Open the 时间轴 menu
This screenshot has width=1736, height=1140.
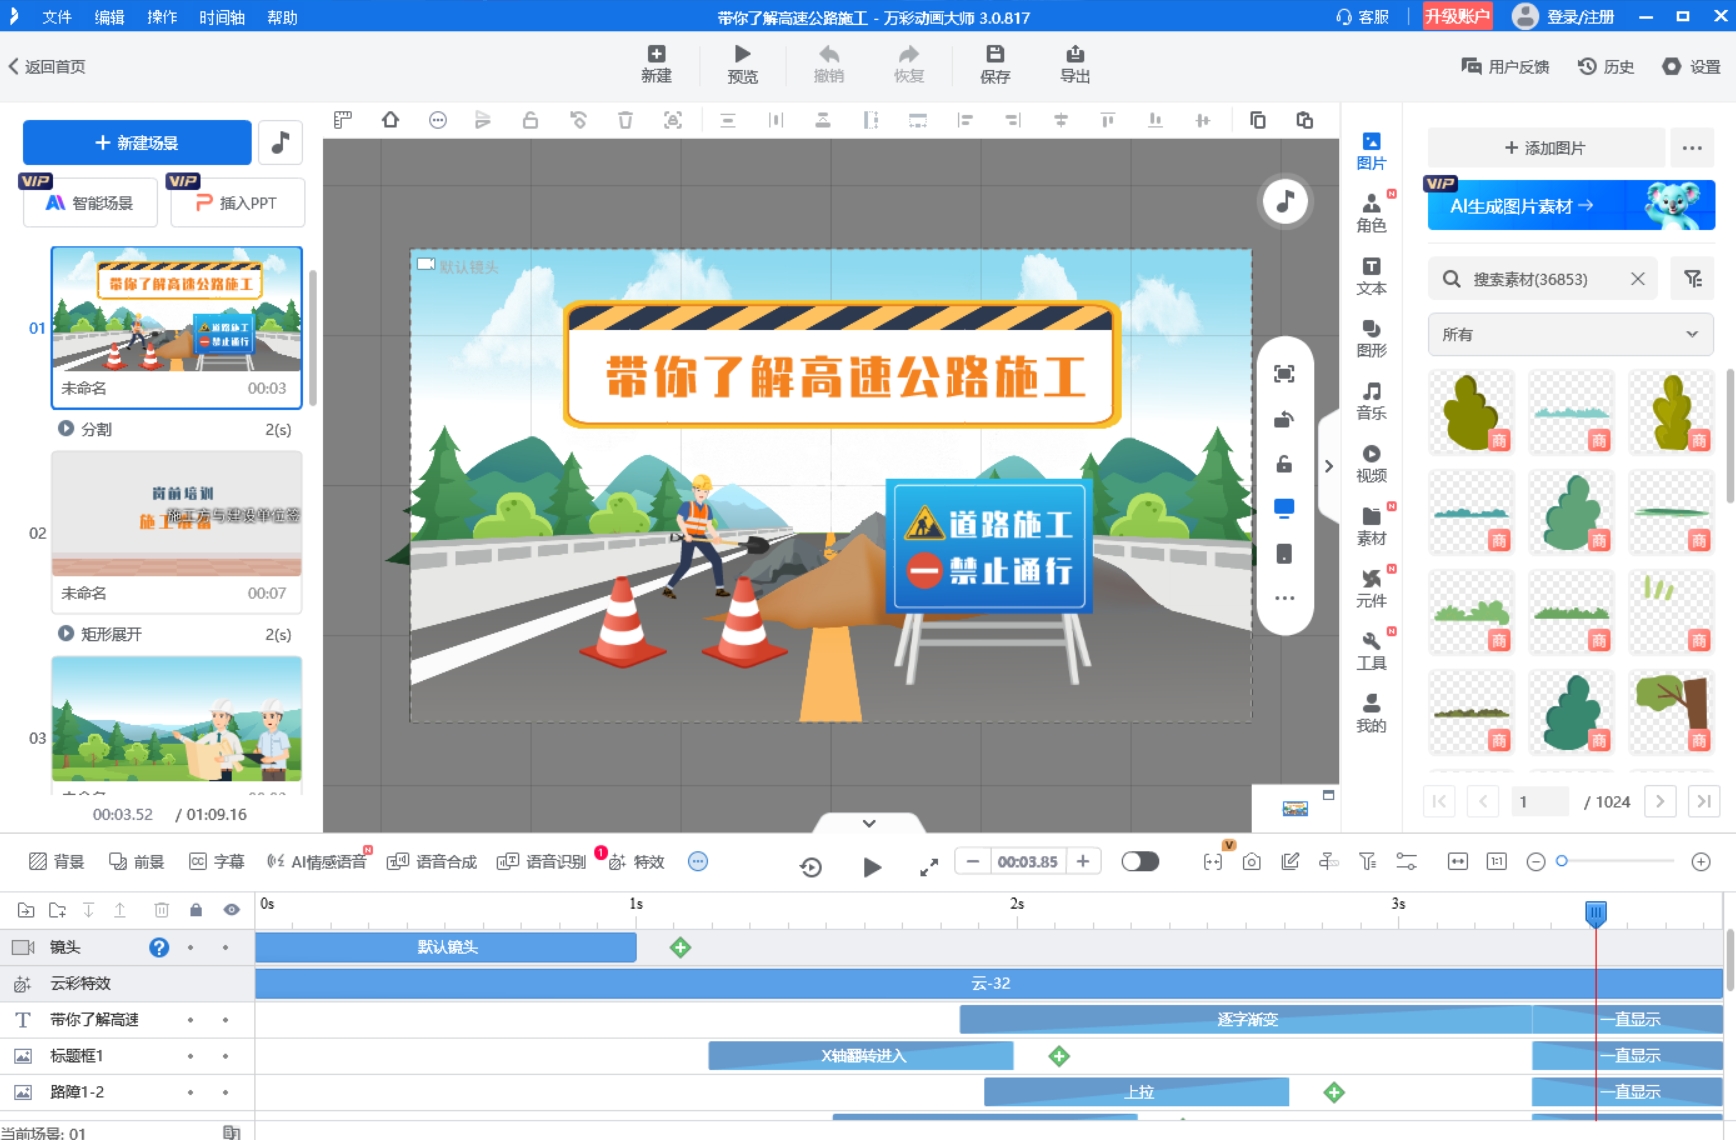221,17
